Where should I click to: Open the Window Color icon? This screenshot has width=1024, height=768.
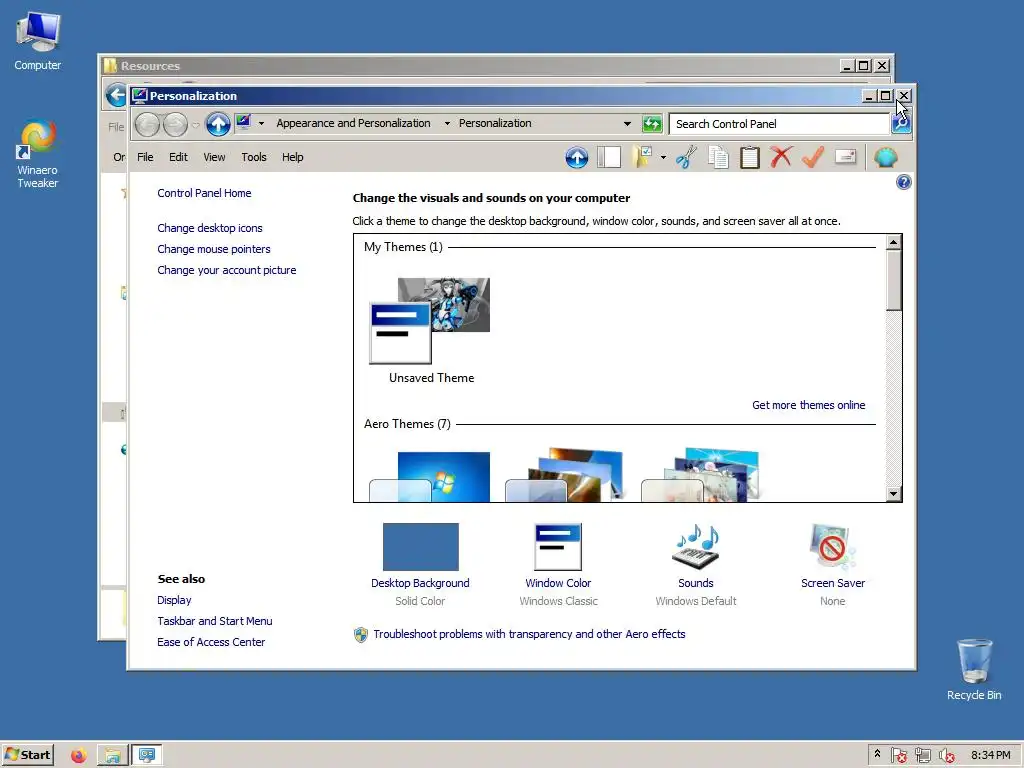(x=558, y=547)
